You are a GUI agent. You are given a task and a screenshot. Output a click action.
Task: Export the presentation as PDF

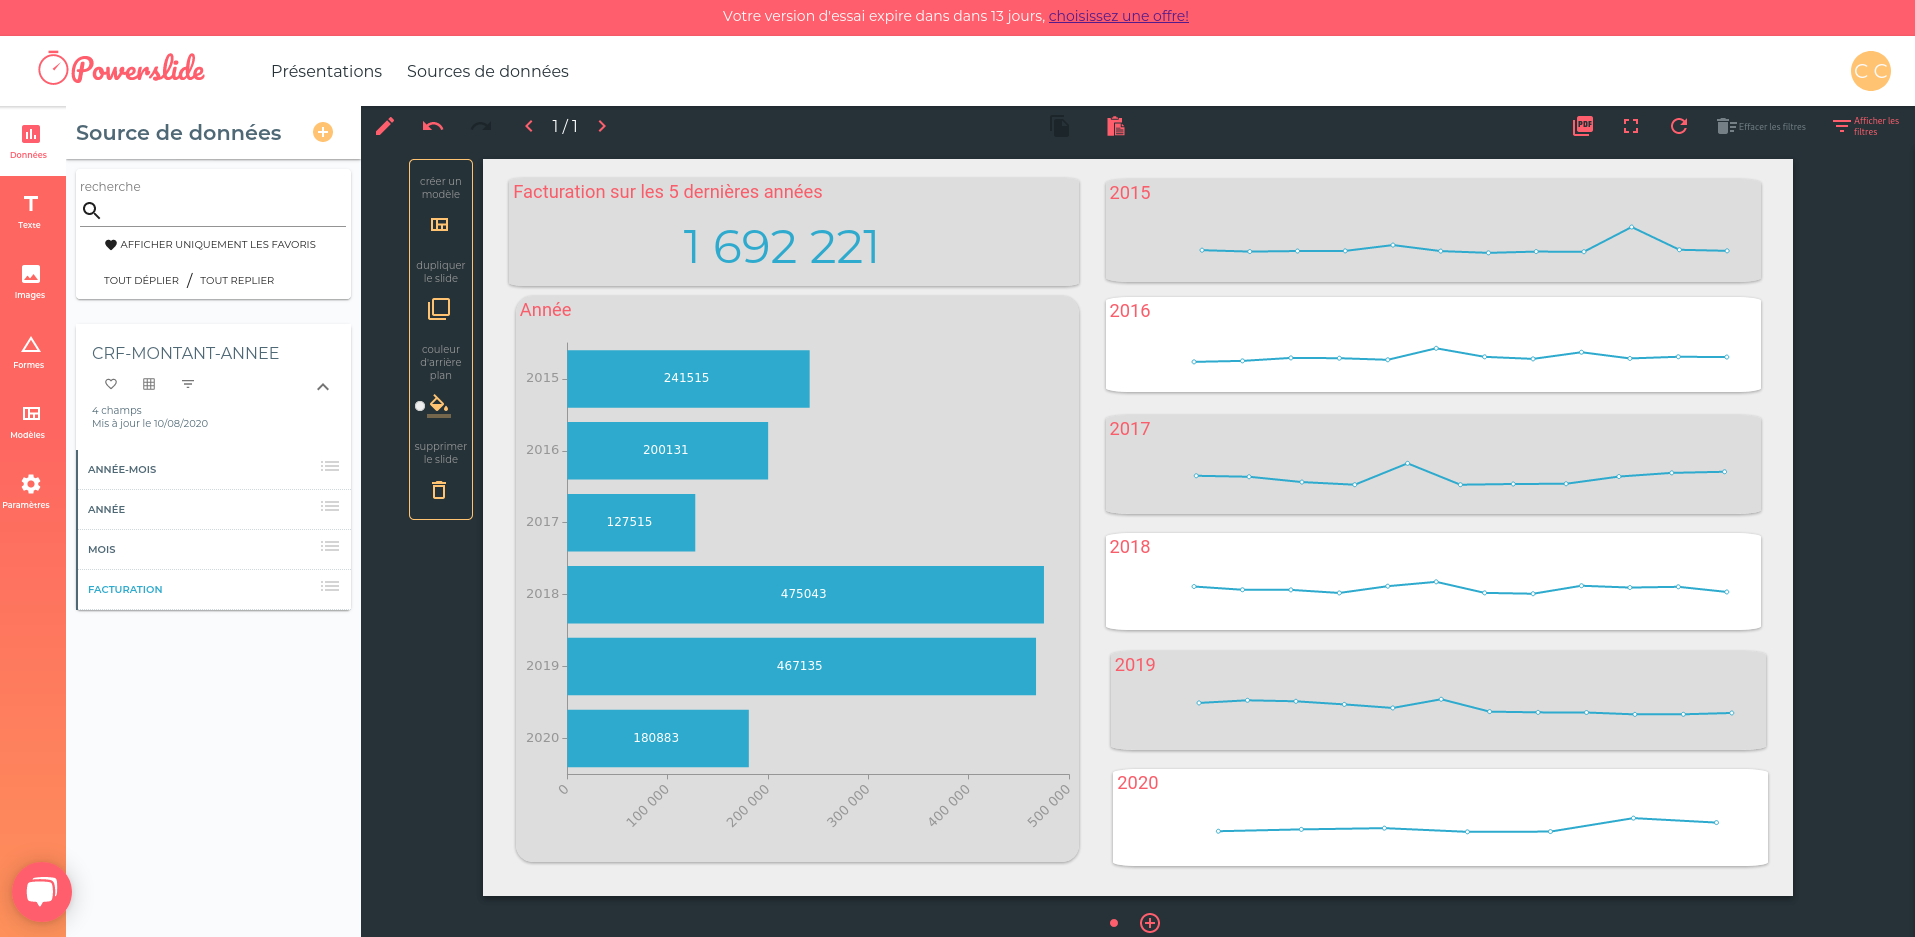coord(1581,126)
